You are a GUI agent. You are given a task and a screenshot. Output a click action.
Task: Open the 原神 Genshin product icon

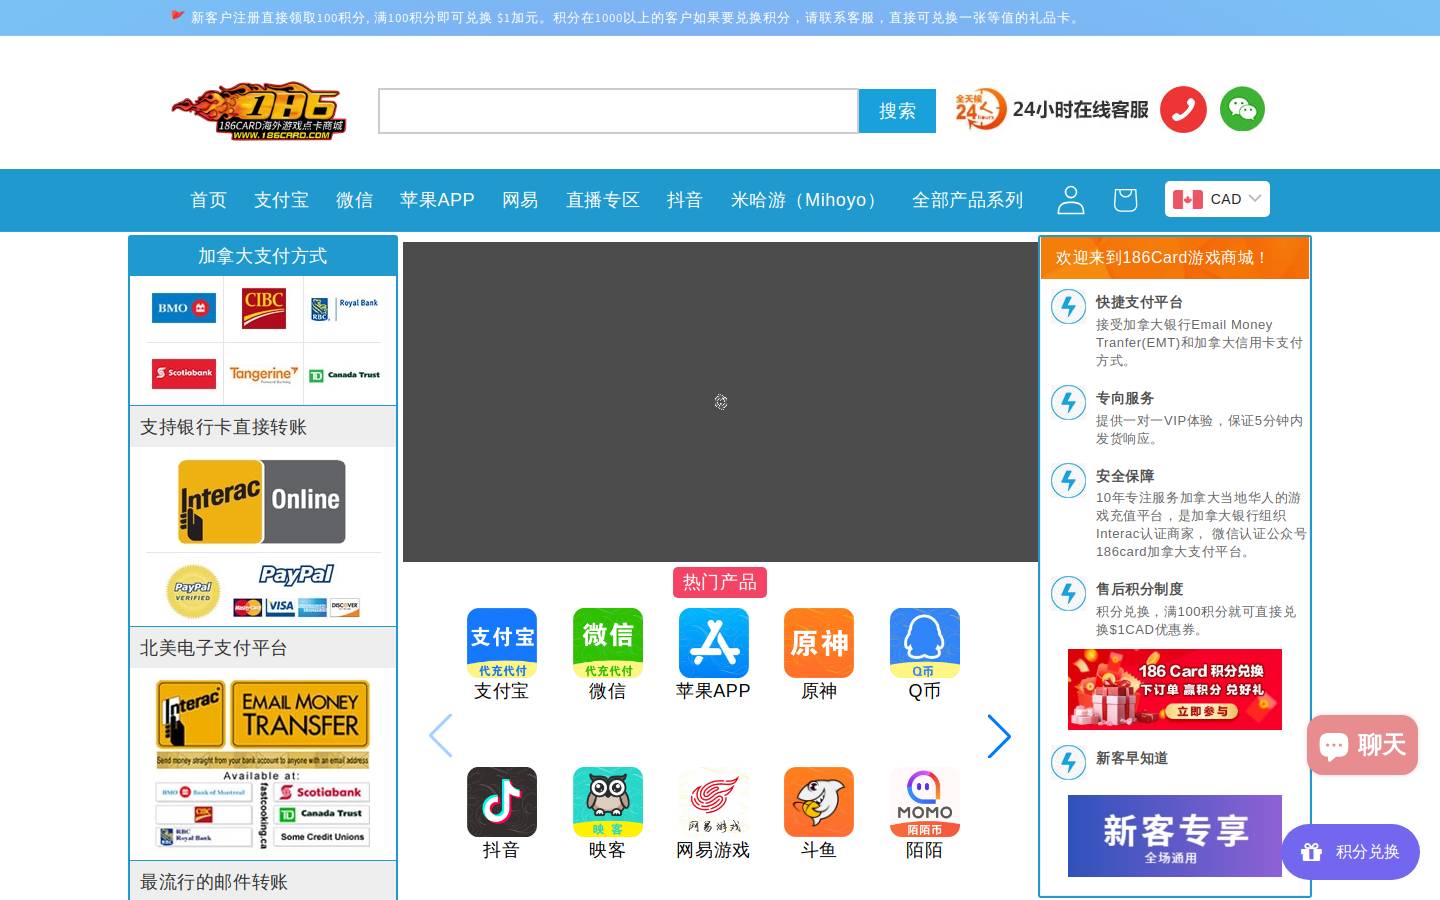point(819,643)
